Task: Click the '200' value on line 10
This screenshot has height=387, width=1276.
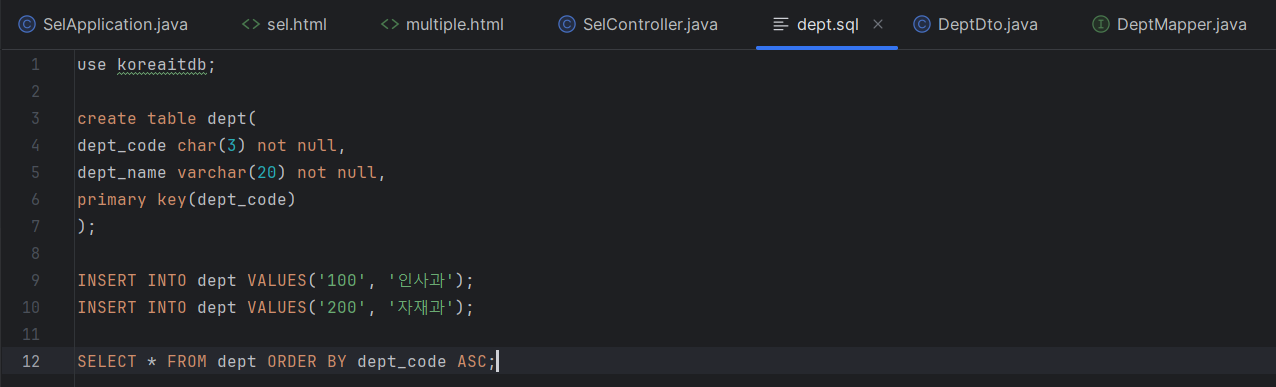Action: click(341, 307)
